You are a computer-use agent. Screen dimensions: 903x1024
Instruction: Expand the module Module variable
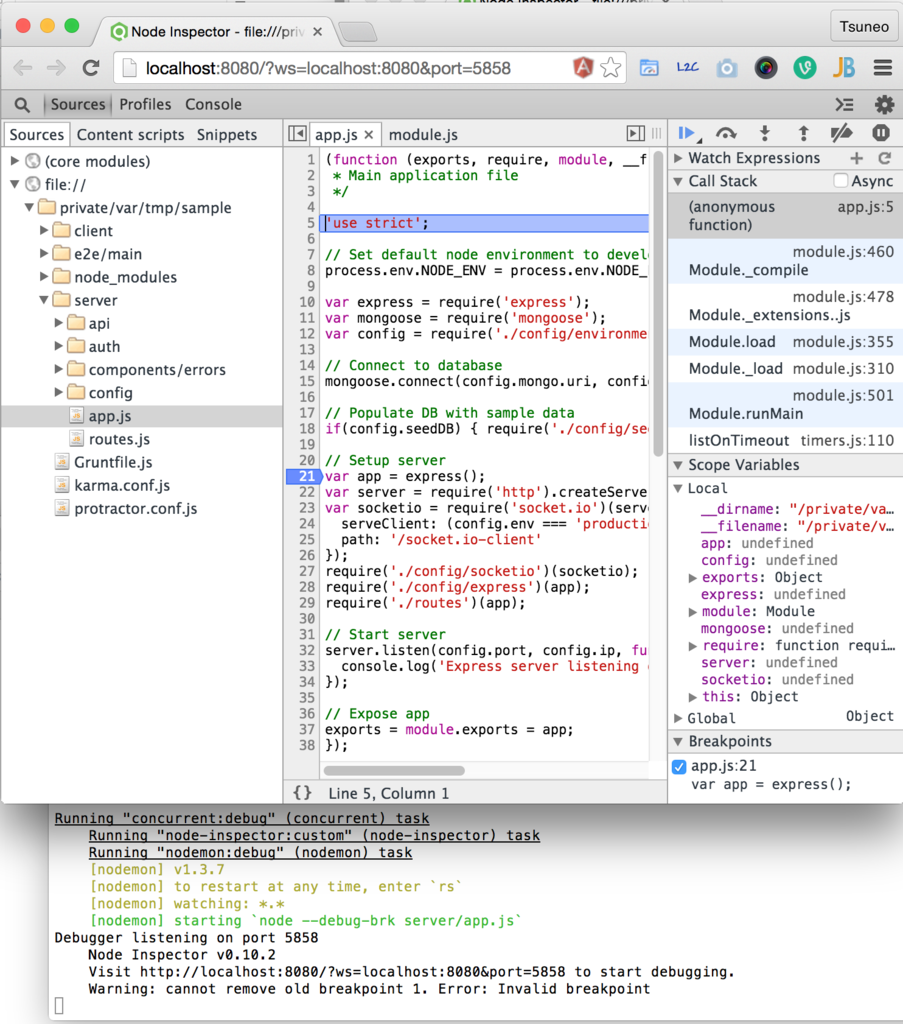pyautogui.click(x=693, y=611)
